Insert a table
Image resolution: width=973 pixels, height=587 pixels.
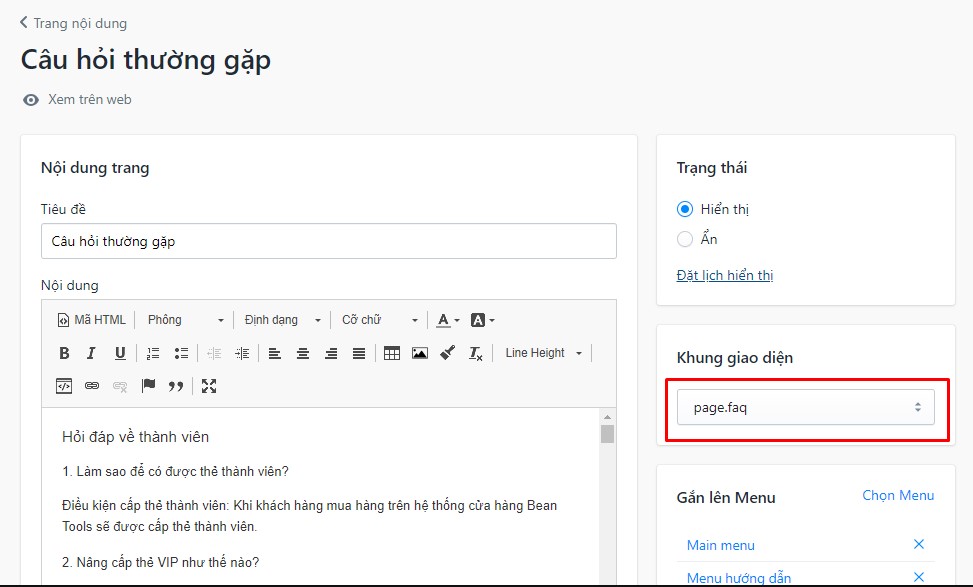coord(392,353)
